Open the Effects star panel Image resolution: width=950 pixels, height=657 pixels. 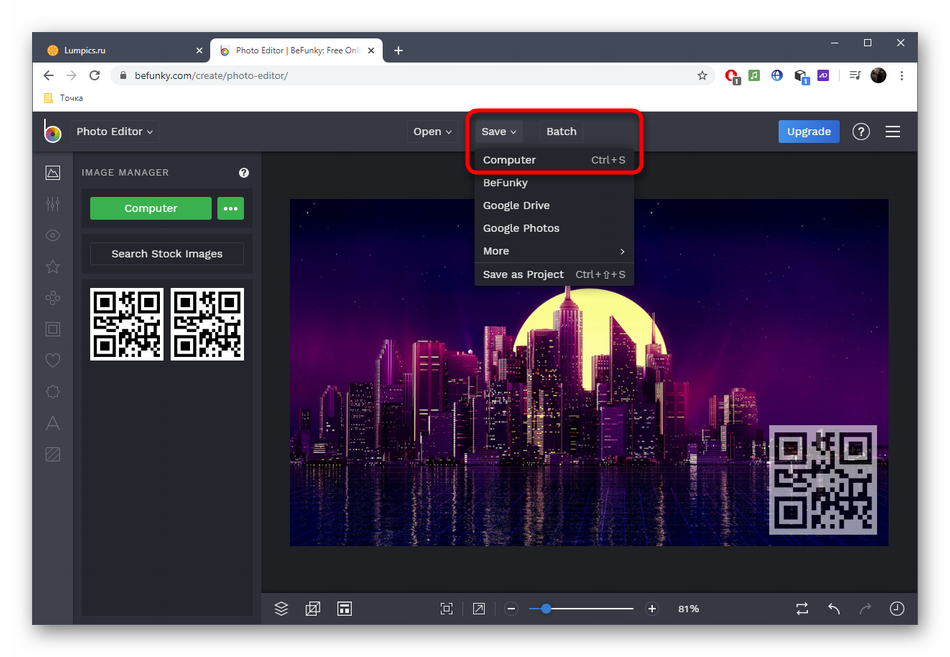click(53, 267)
